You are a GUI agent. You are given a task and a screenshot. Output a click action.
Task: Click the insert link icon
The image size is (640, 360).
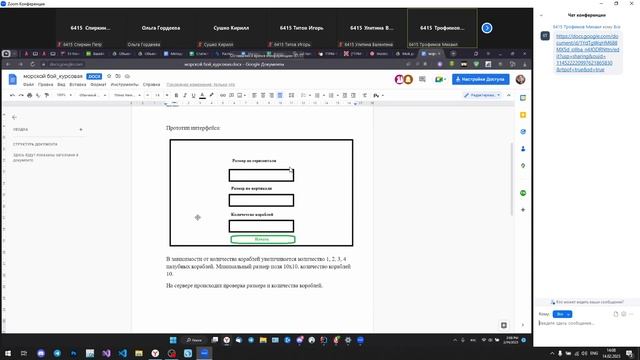(223, 95)
